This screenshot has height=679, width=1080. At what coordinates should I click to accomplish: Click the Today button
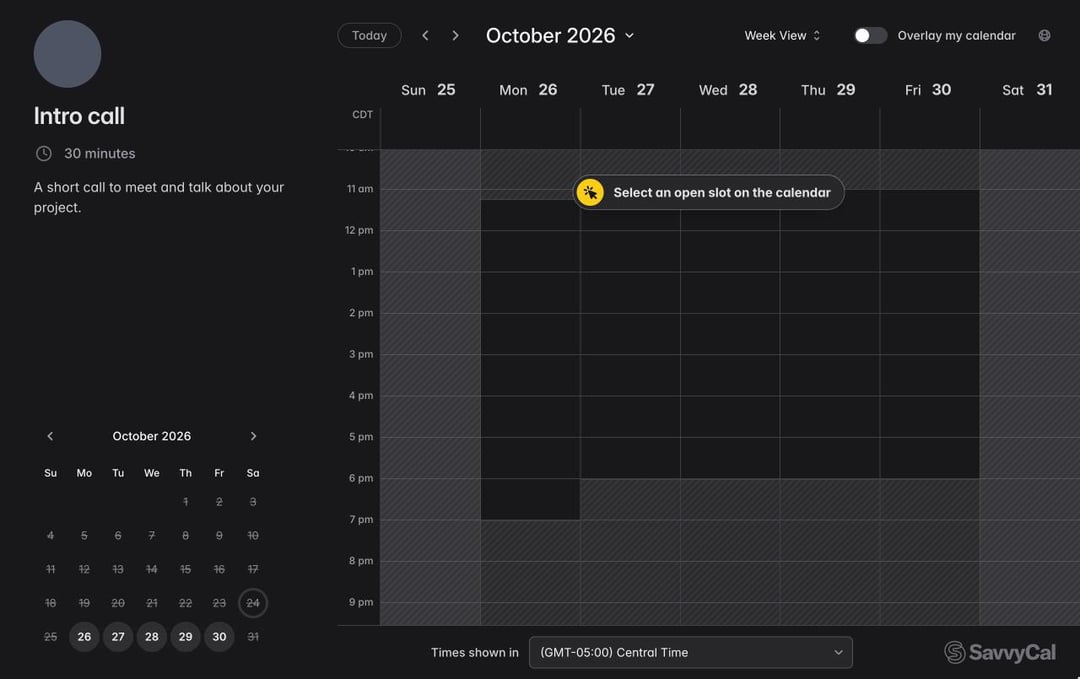(369, 35)
